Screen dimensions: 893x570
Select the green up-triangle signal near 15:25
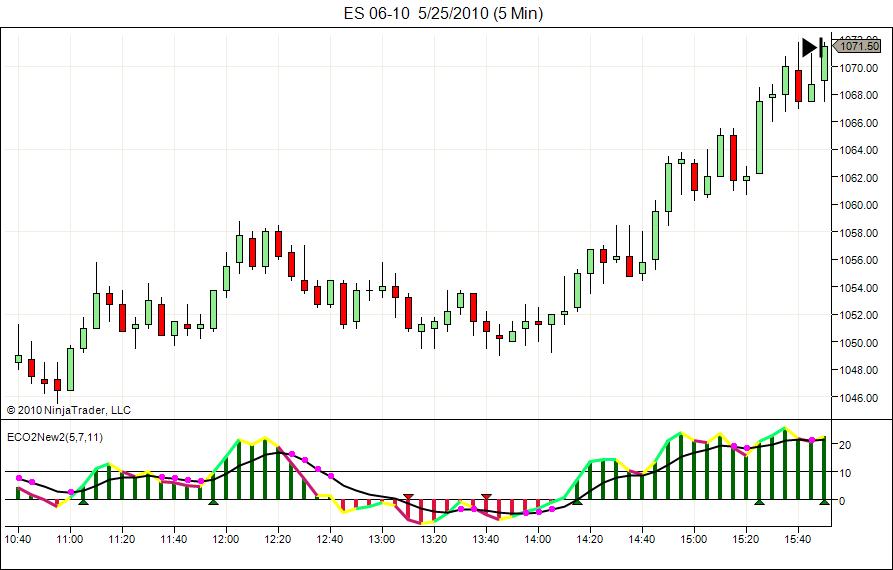(x=759, y=502)
